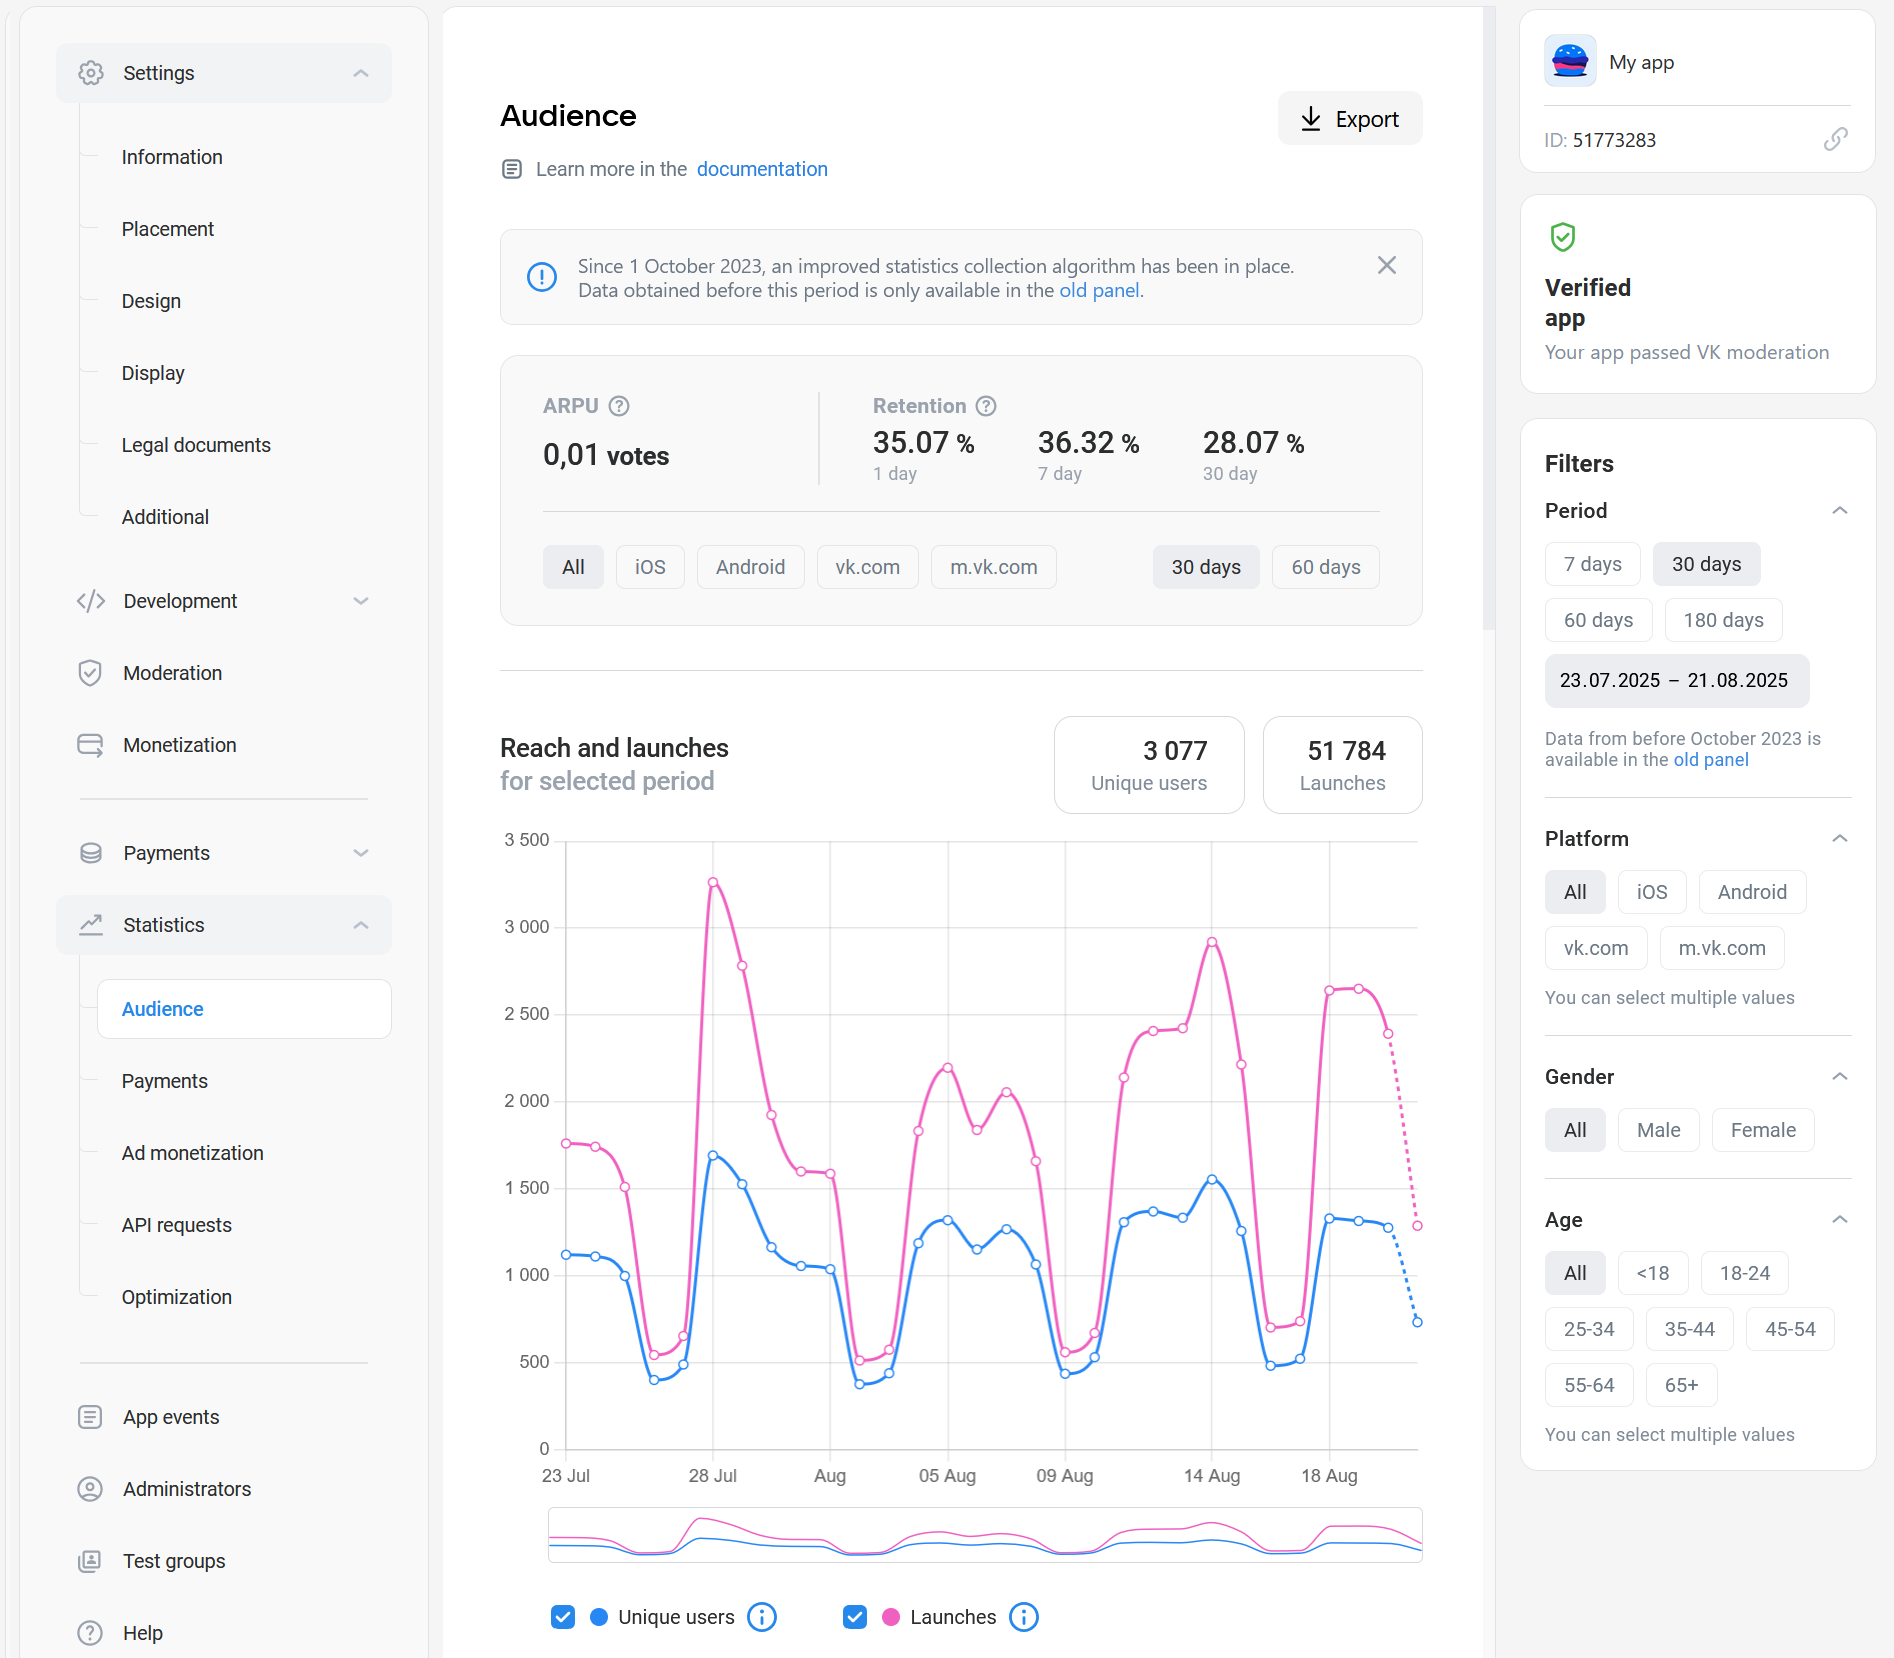The image size is (1894, 1658).
Task: Open the documentation link
Action: point(762,169)
